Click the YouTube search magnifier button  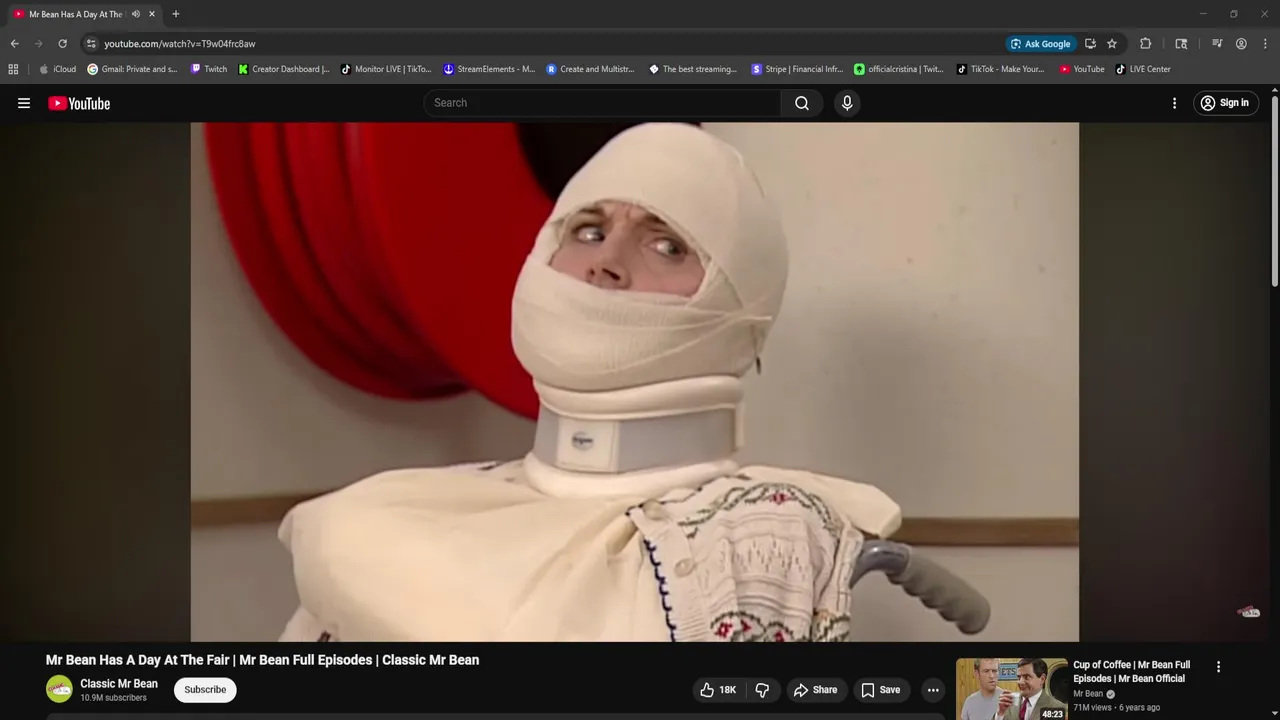[802, 103]
